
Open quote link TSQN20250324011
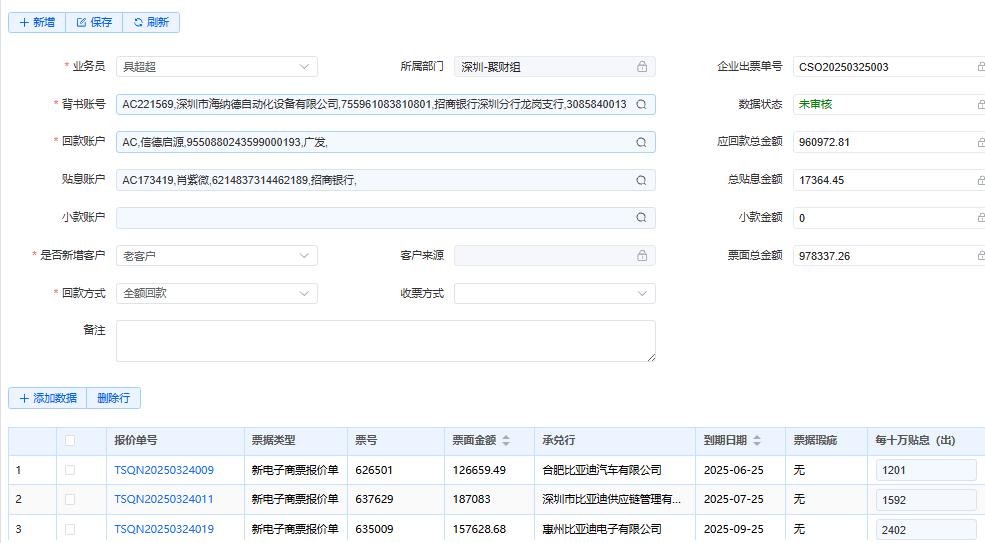164,499
